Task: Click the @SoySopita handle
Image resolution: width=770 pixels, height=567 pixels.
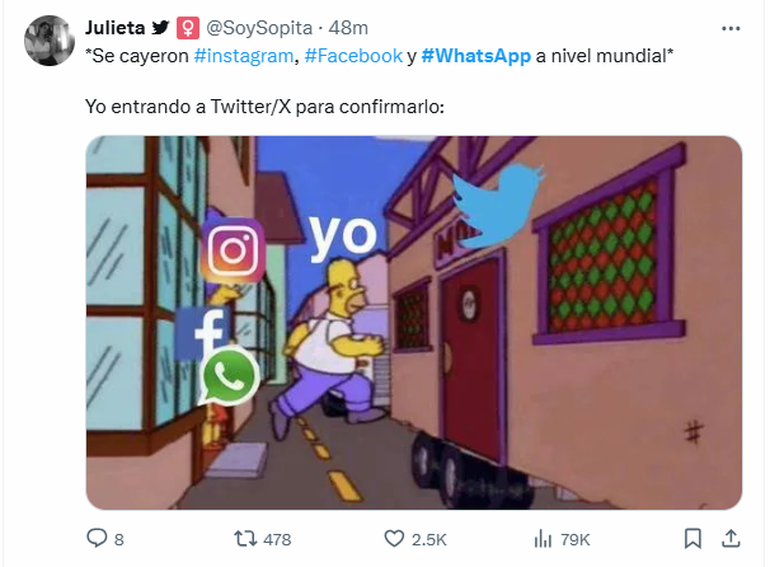Action: [259, 28]
